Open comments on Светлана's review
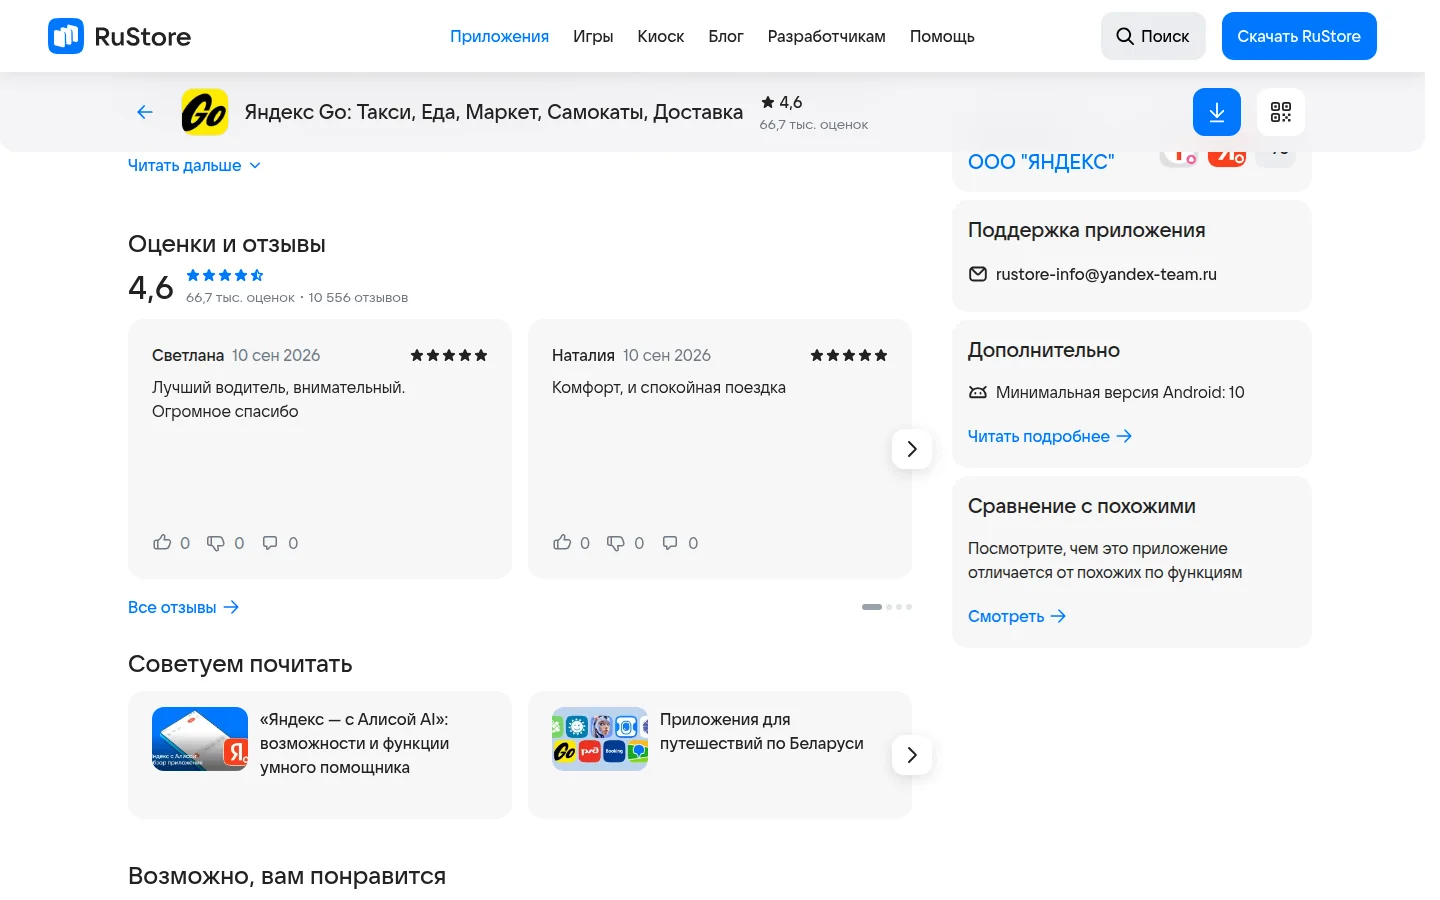This screenshot has height=900, width=1440. (270, 543)
